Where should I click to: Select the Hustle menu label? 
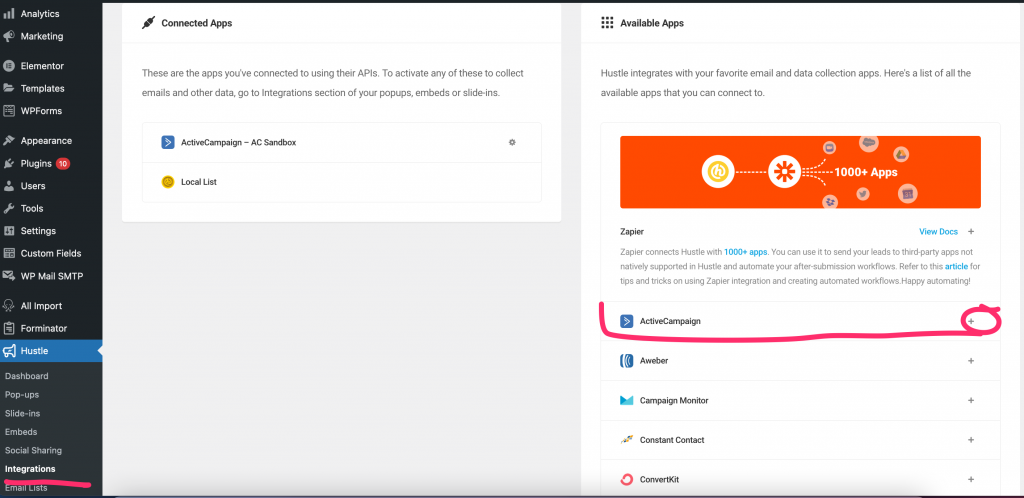pyautogui.click(x=34, y=351)
